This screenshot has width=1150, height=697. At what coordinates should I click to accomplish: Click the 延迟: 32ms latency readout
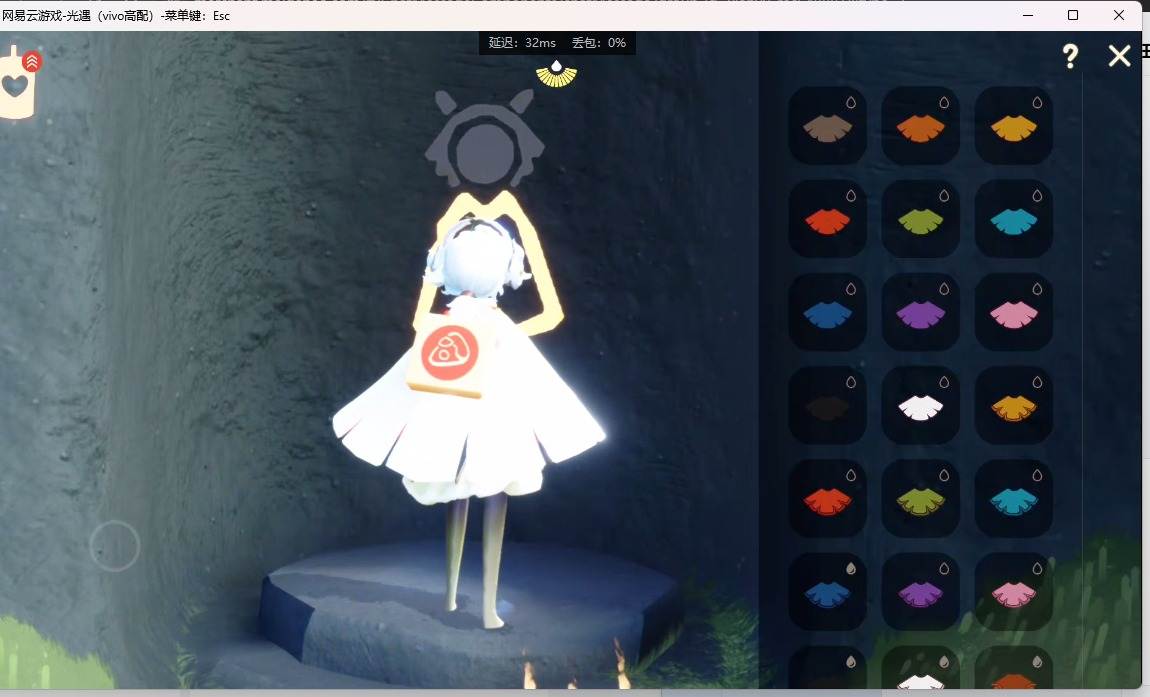(522, 43)
